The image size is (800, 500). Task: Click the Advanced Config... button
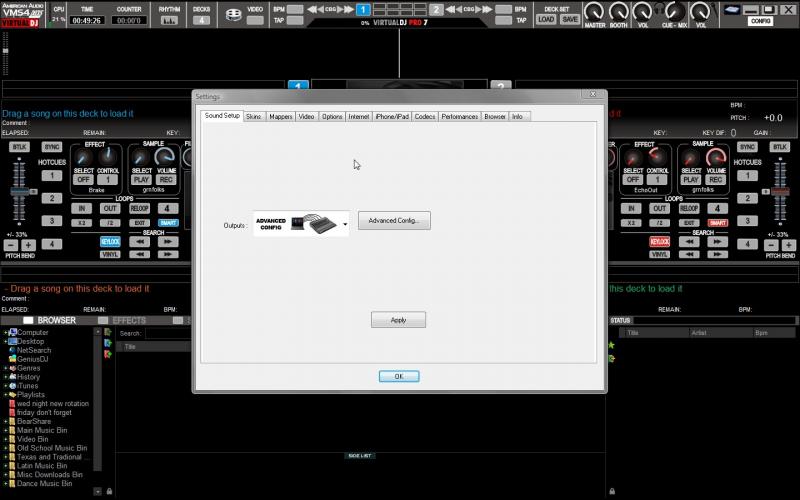(x=394, y=220)
